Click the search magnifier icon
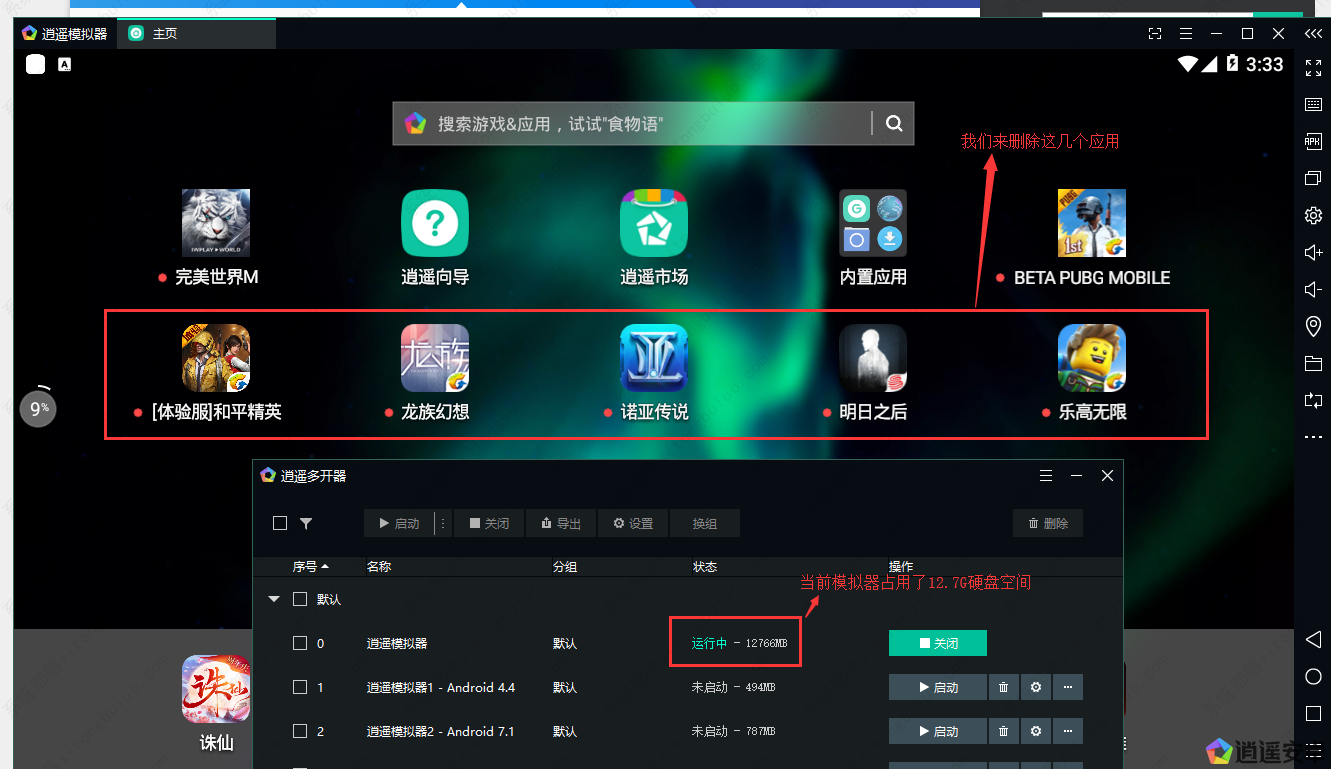Screen dimensions: 1331x769 [894, 124]
